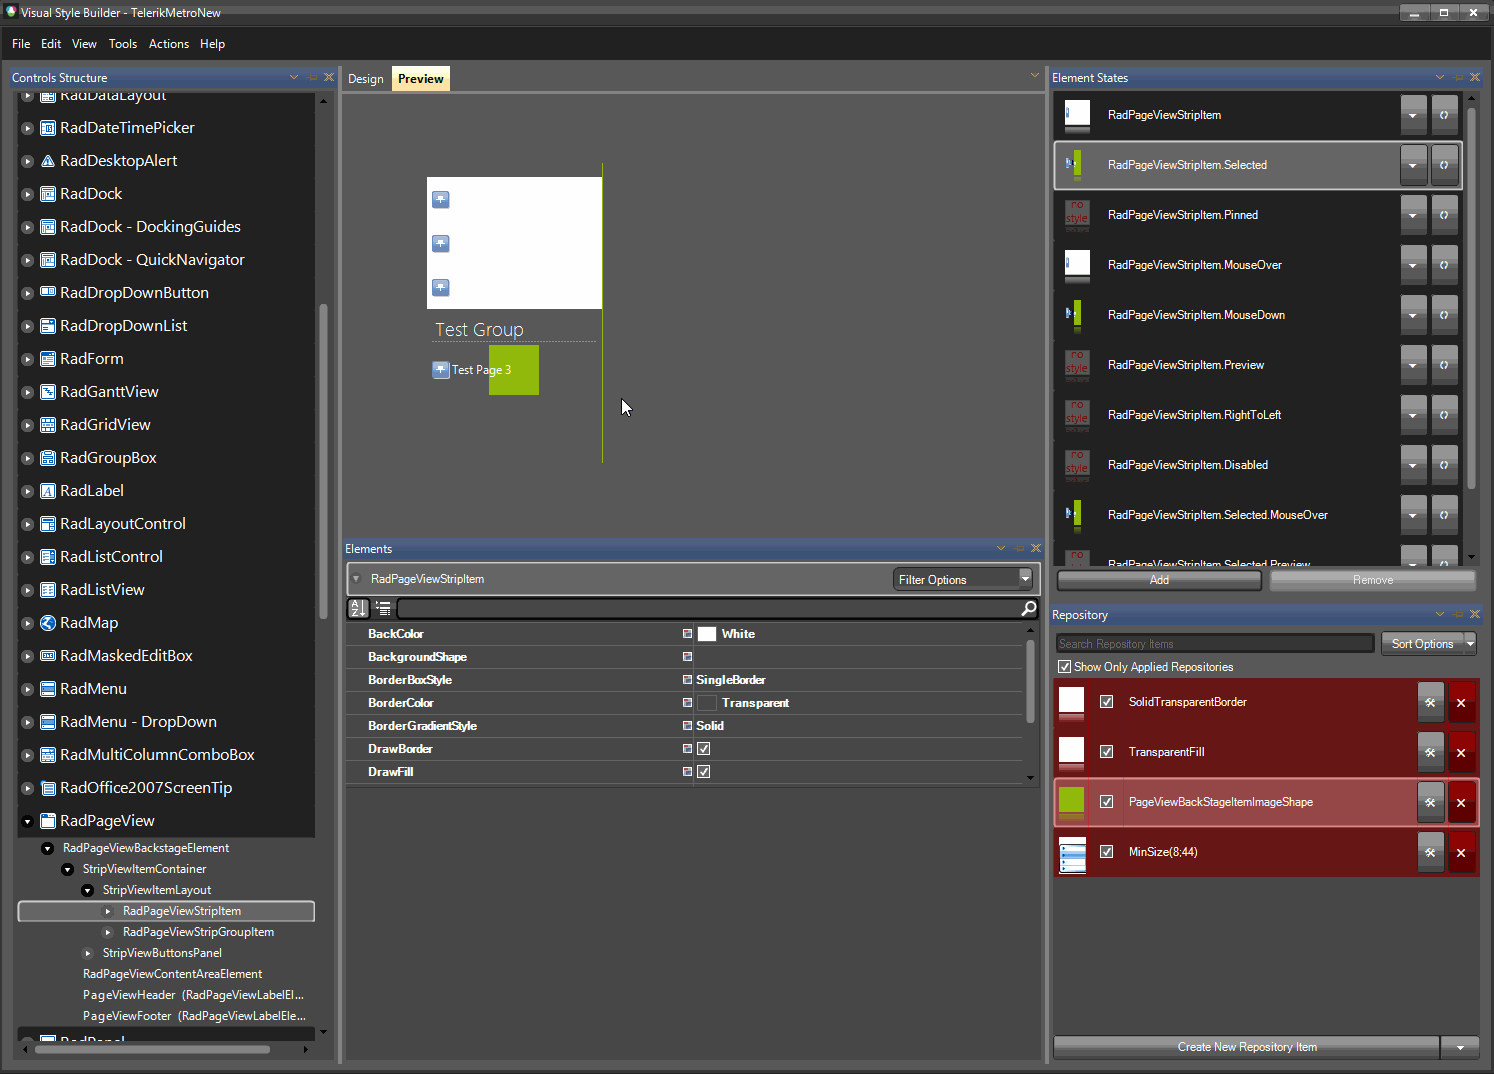
Task: Edit PageViewBackStageItemImageShape with the wrench icon
Action: coord(1430,802)
